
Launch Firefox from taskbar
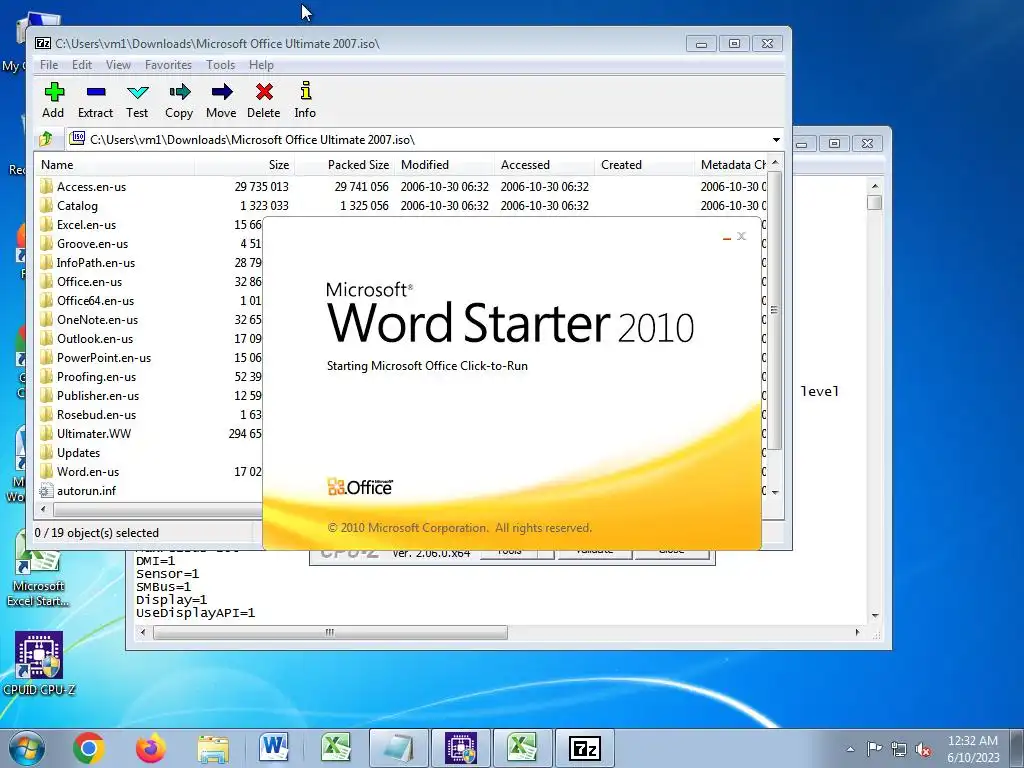[151, 748]
